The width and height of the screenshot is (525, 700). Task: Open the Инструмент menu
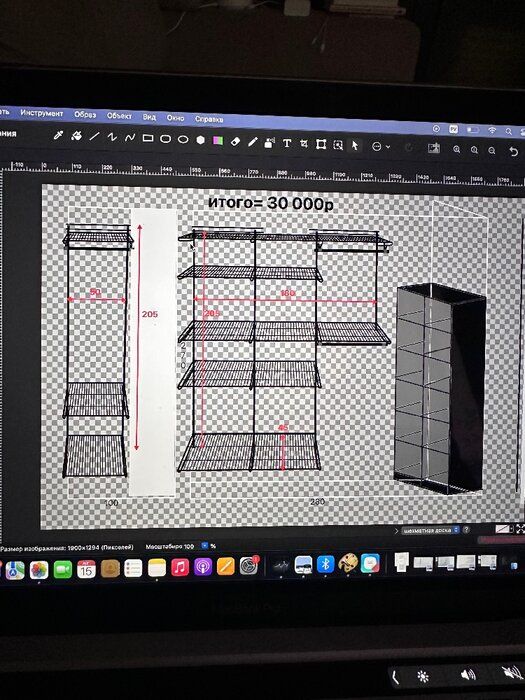click(42, 113)
